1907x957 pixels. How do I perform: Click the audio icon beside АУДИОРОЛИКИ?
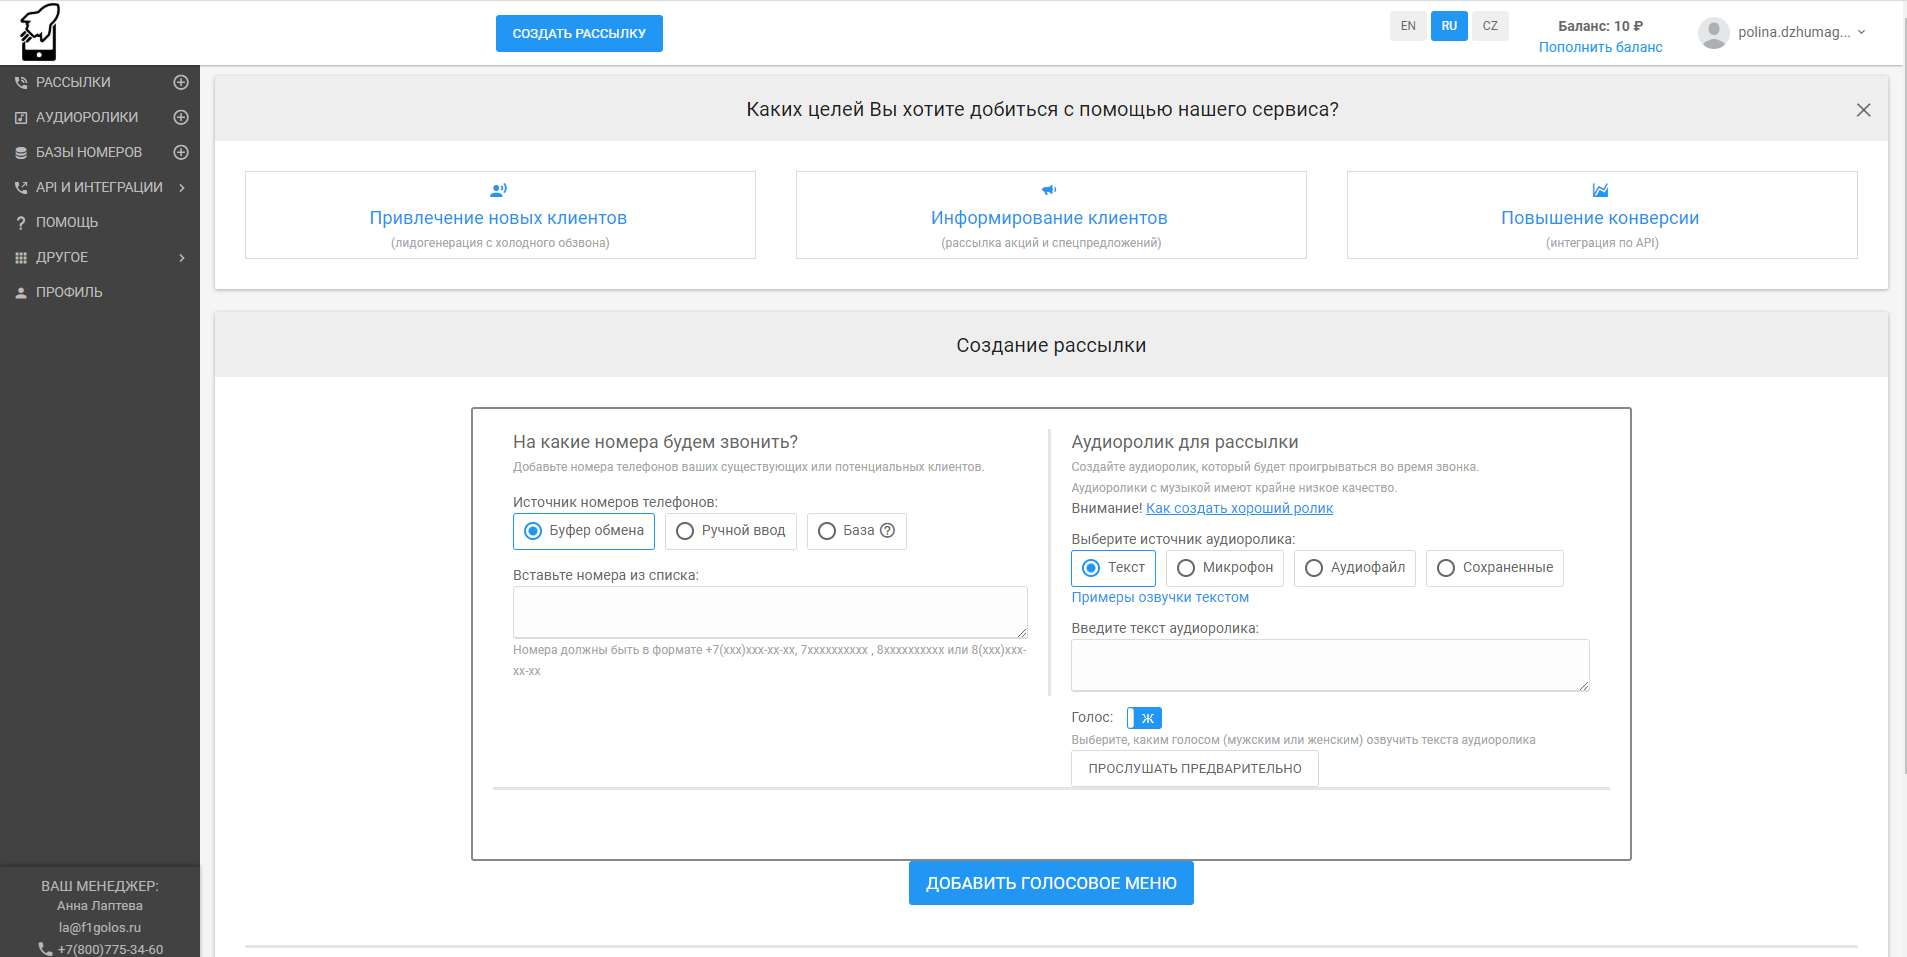point(21,118)
